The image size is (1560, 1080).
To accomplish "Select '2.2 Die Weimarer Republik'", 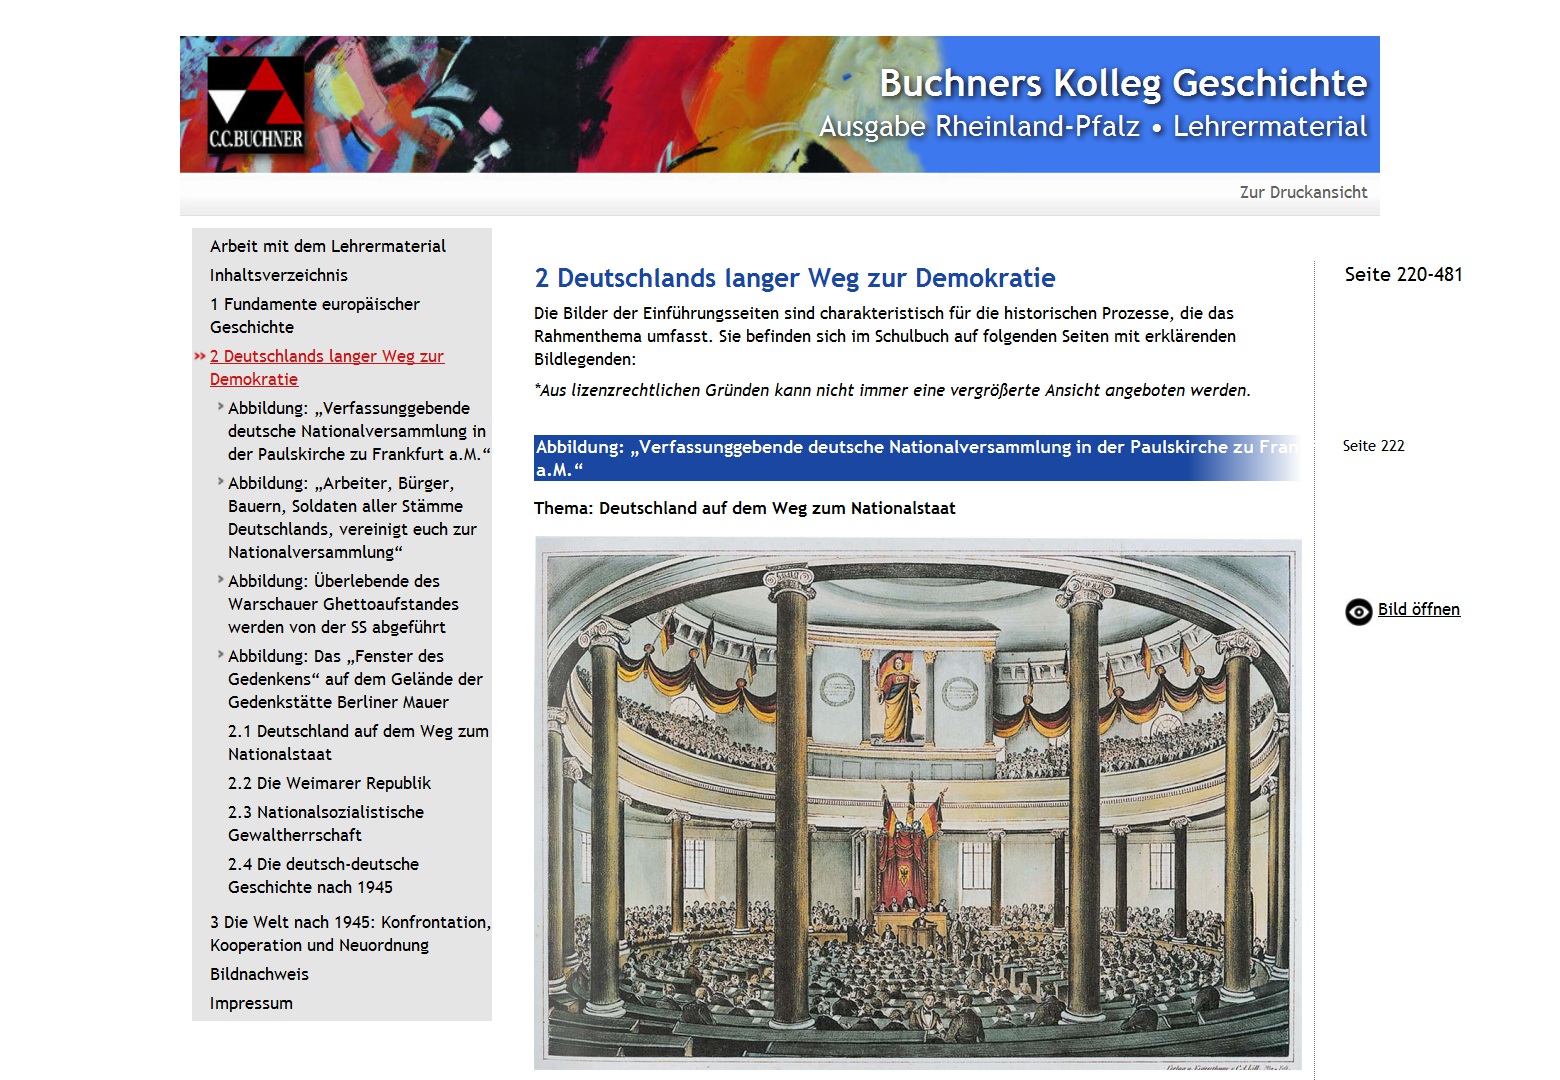I will [329, 783].
